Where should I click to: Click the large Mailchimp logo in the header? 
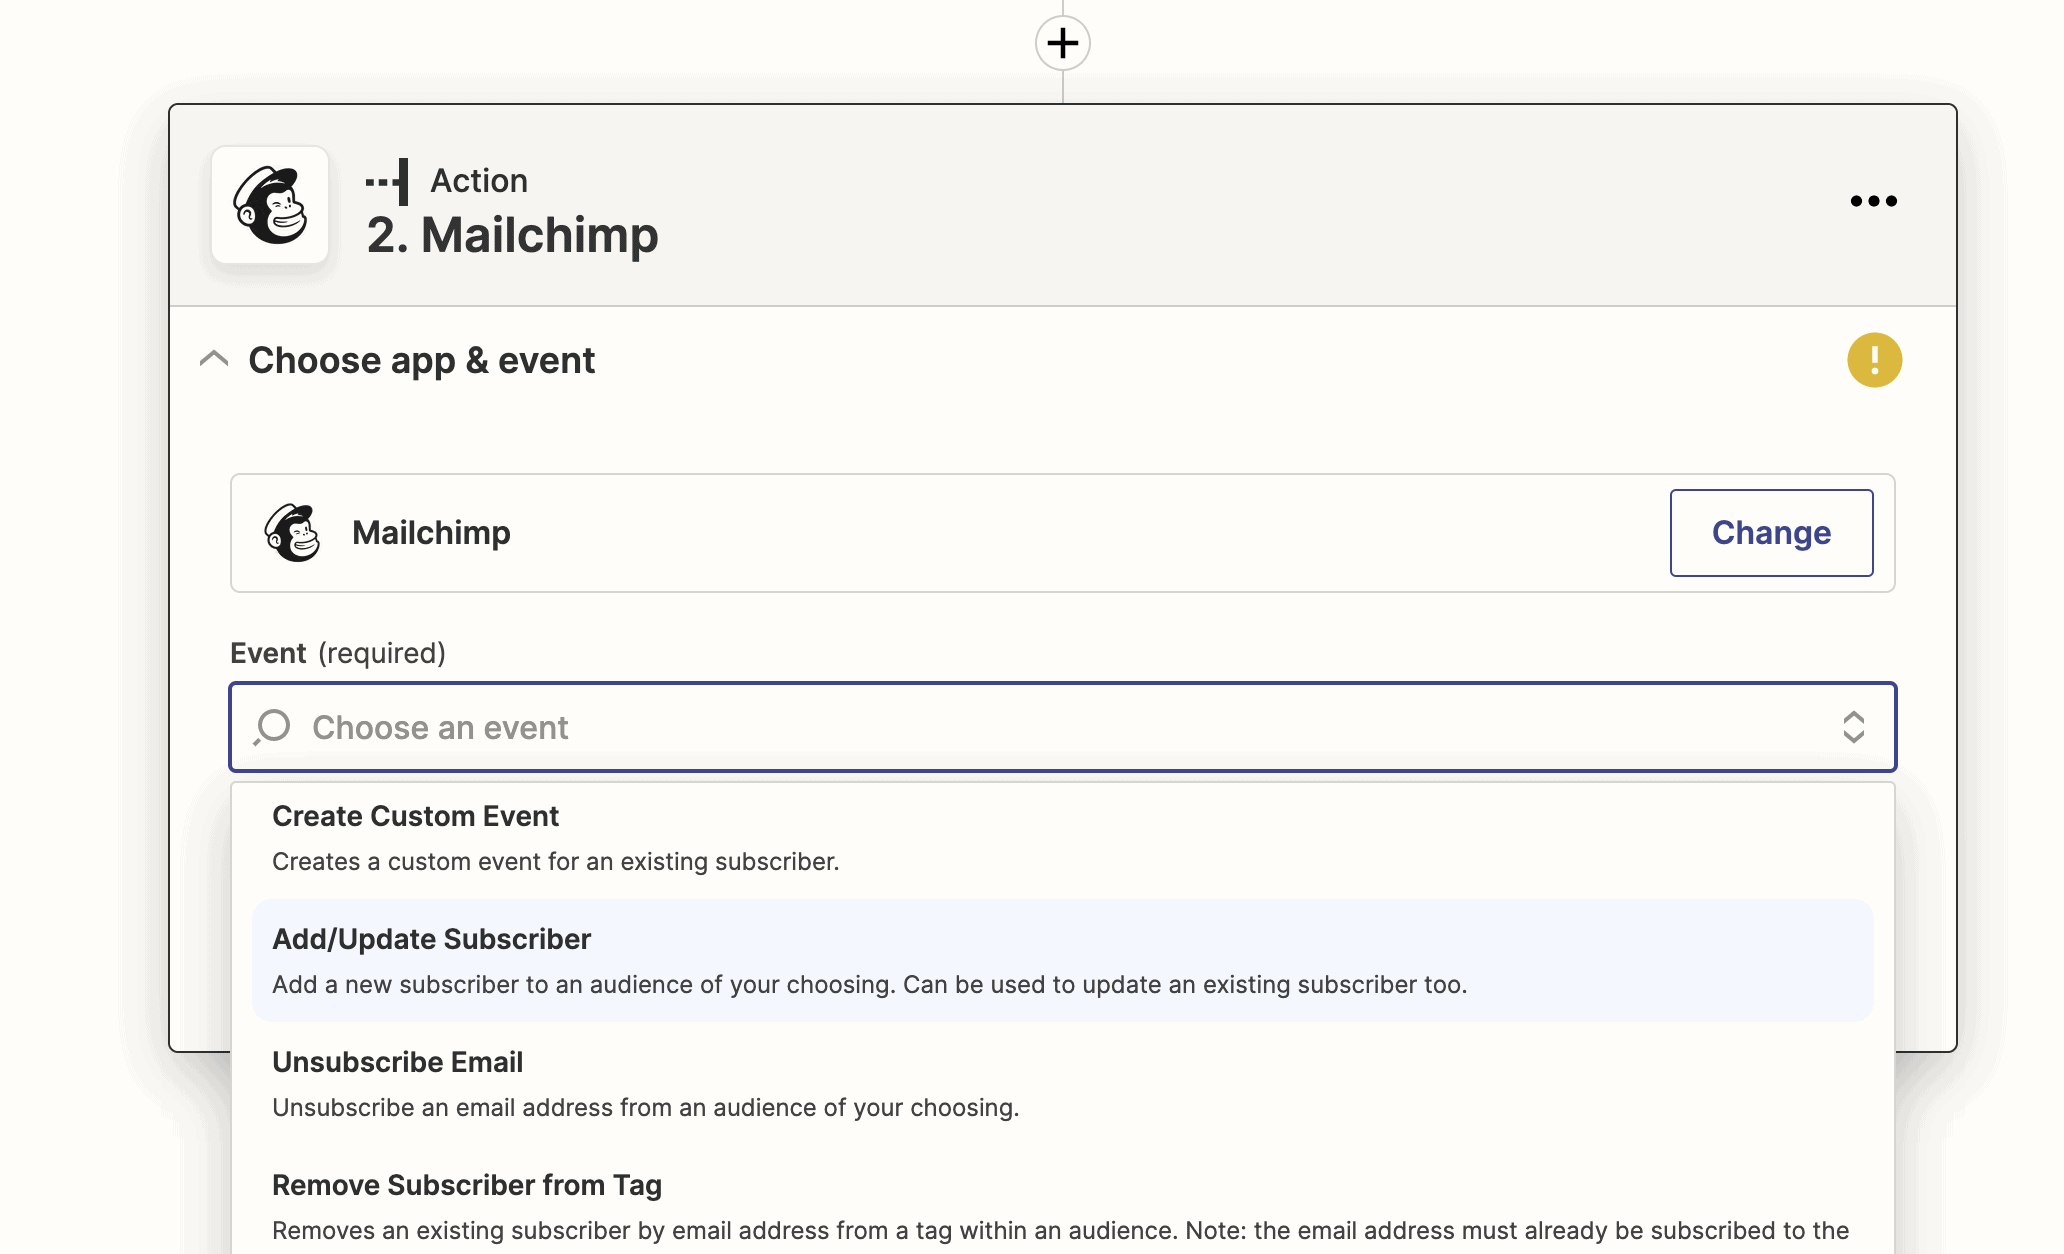click(x=270, y=205)
